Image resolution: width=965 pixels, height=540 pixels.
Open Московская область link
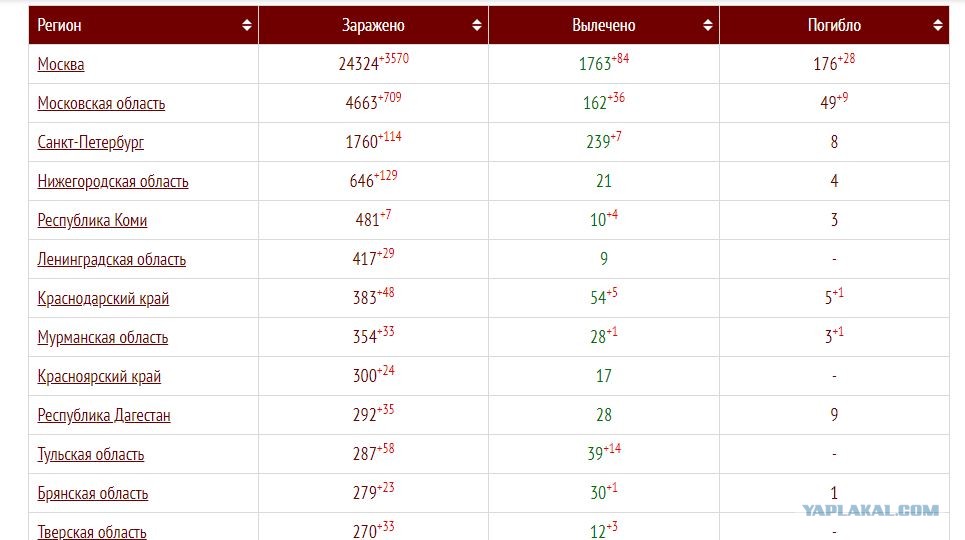pos(102,103)
